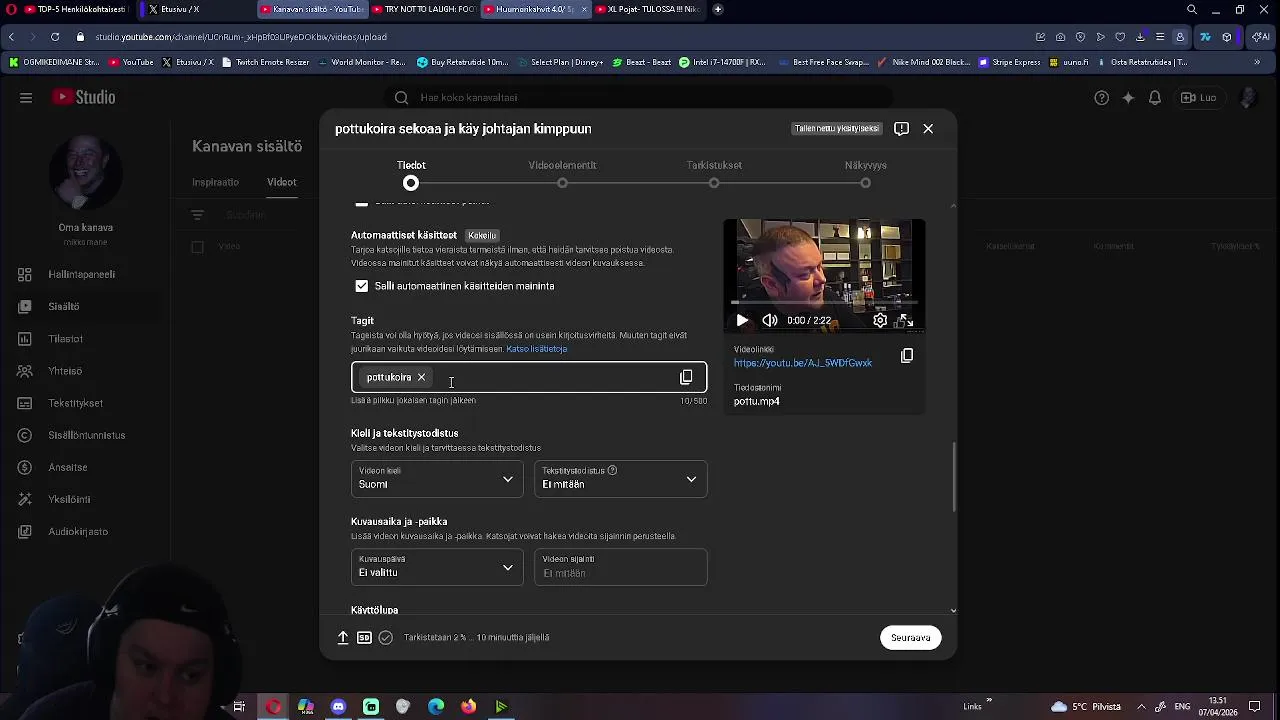Open Tilastot in the sidebar
Viewport: 1280px width, 720px height.
tap(80, 339)
